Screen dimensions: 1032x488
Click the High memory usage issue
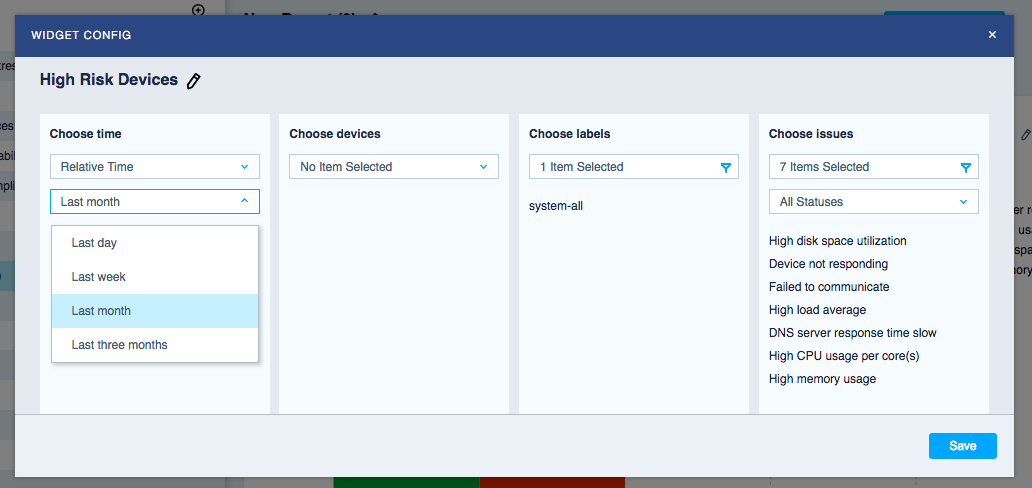[822, 379]
